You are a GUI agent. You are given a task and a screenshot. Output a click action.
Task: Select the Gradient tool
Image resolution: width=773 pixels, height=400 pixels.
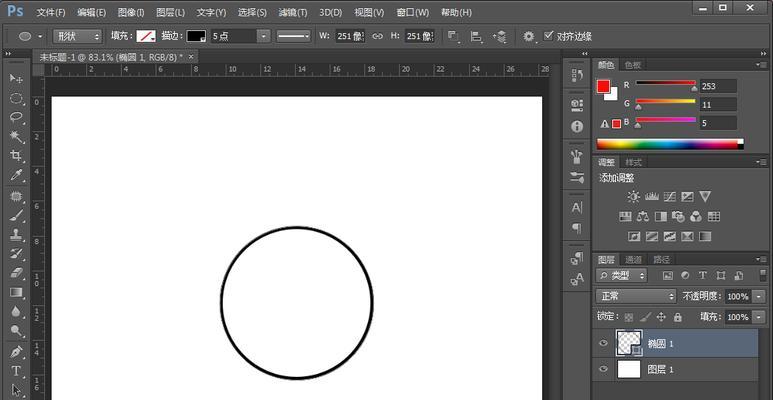(x=16, y=292)
